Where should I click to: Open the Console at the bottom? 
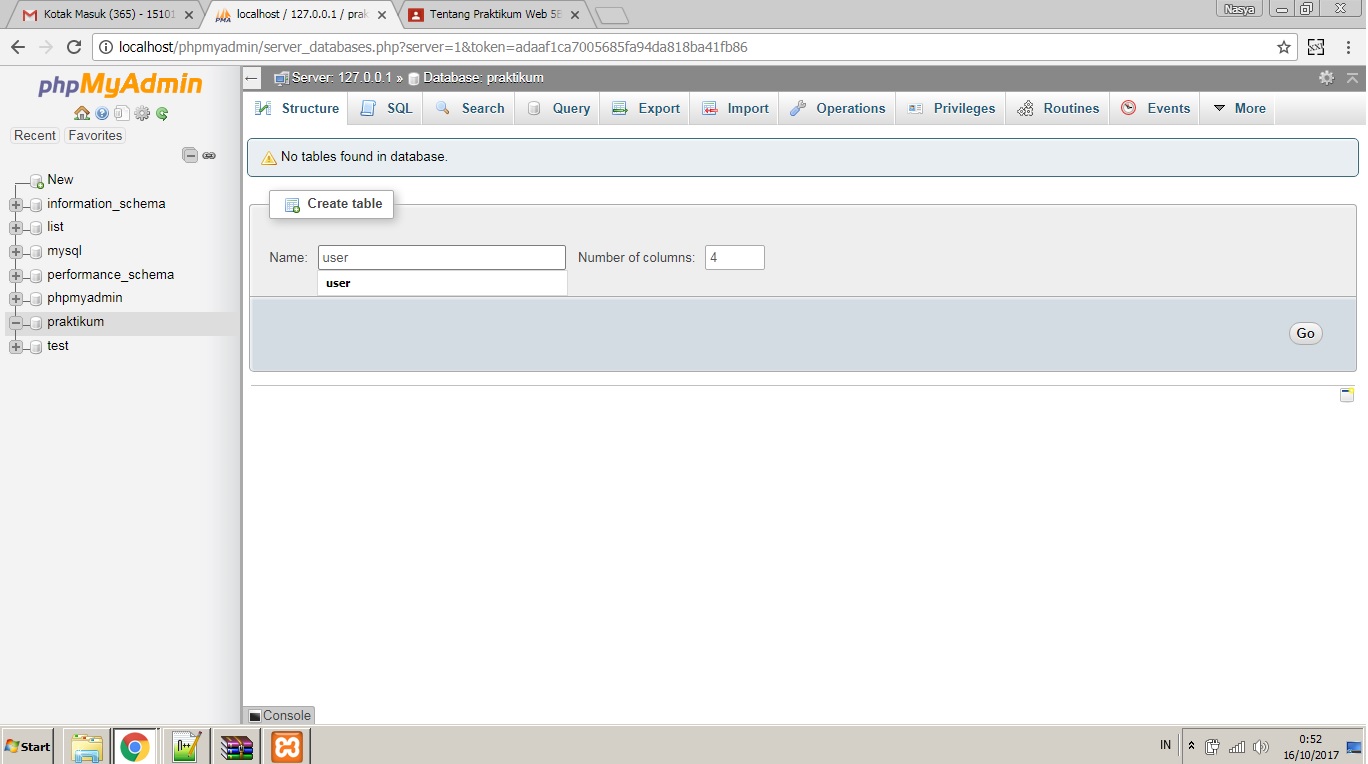(x=279, y=715)
